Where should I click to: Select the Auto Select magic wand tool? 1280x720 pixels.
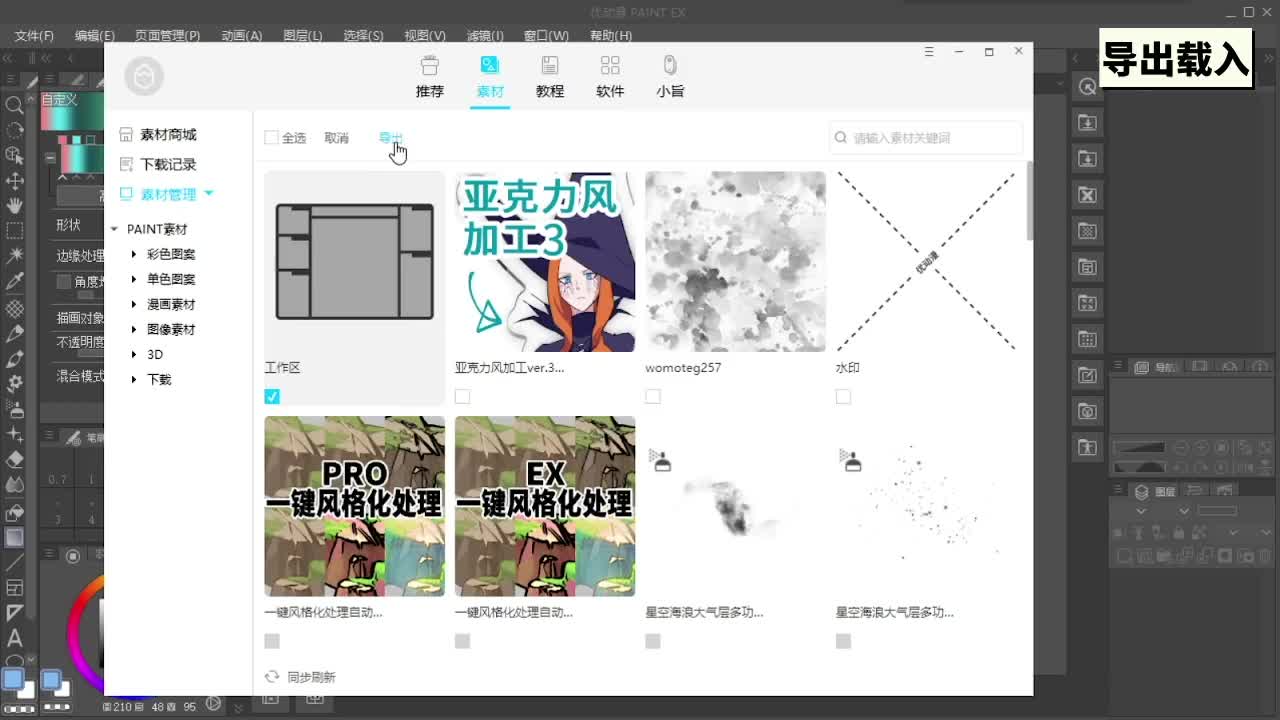15,257
